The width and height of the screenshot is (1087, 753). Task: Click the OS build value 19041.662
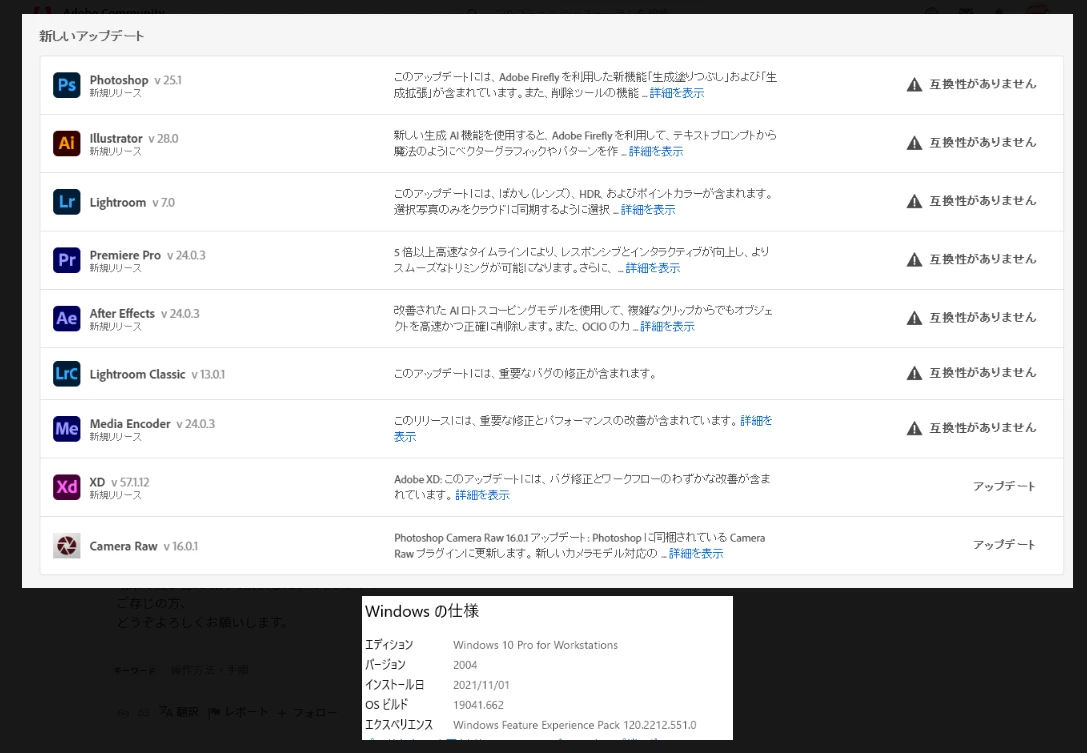click(478, 705)
